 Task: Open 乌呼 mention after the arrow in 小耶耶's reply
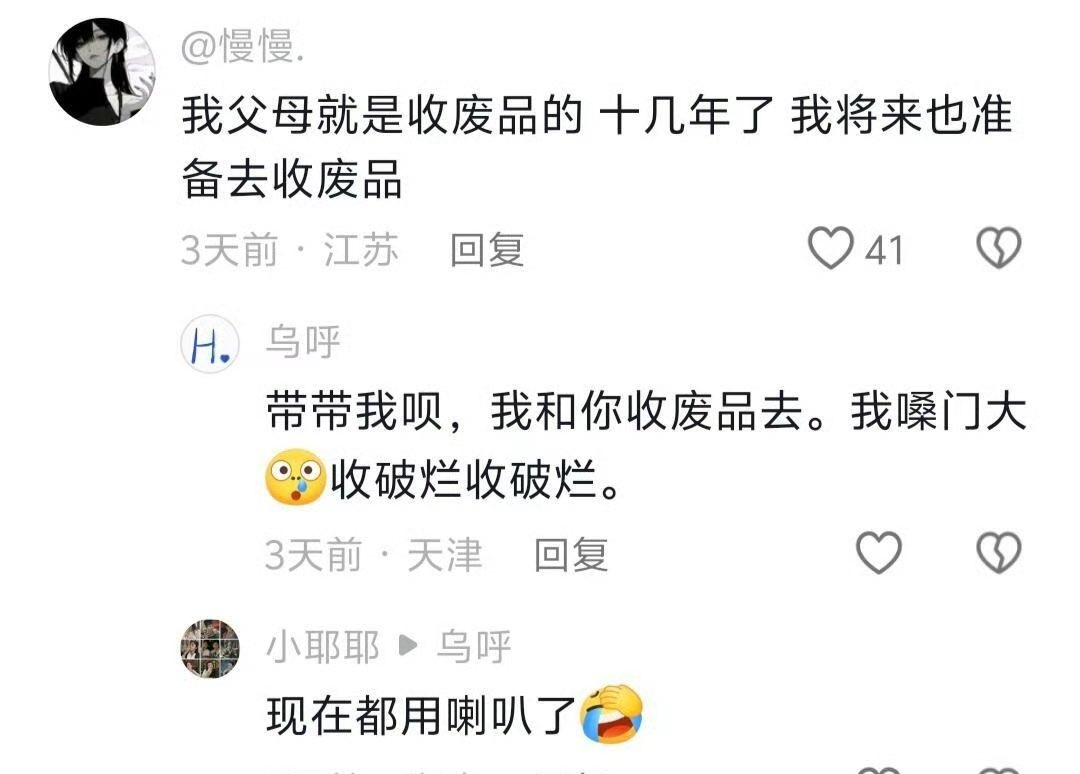click(474, 647)
